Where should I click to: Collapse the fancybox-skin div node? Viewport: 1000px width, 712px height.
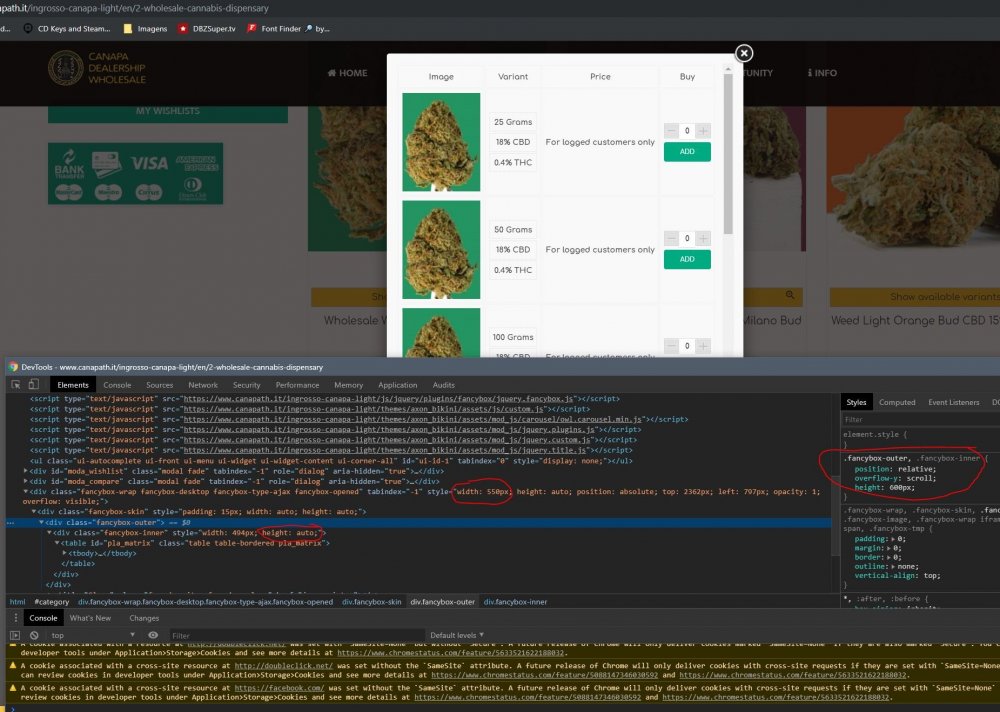coord(34,512)
